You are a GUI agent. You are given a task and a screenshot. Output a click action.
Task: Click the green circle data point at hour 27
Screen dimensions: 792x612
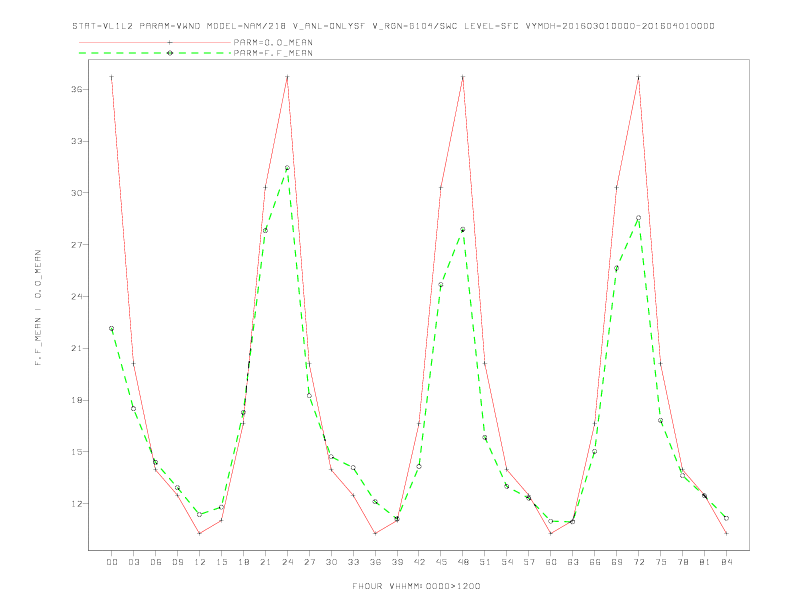pos(309,395)
